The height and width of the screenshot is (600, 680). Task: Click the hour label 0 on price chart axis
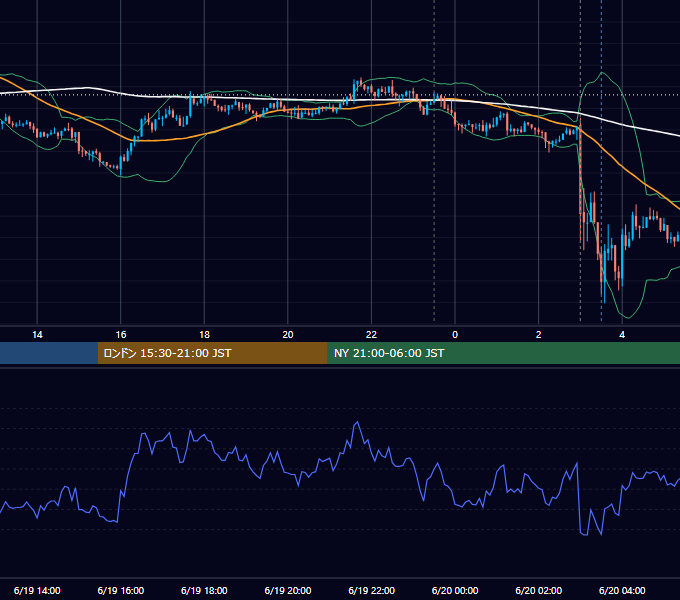tap(455, 335)
